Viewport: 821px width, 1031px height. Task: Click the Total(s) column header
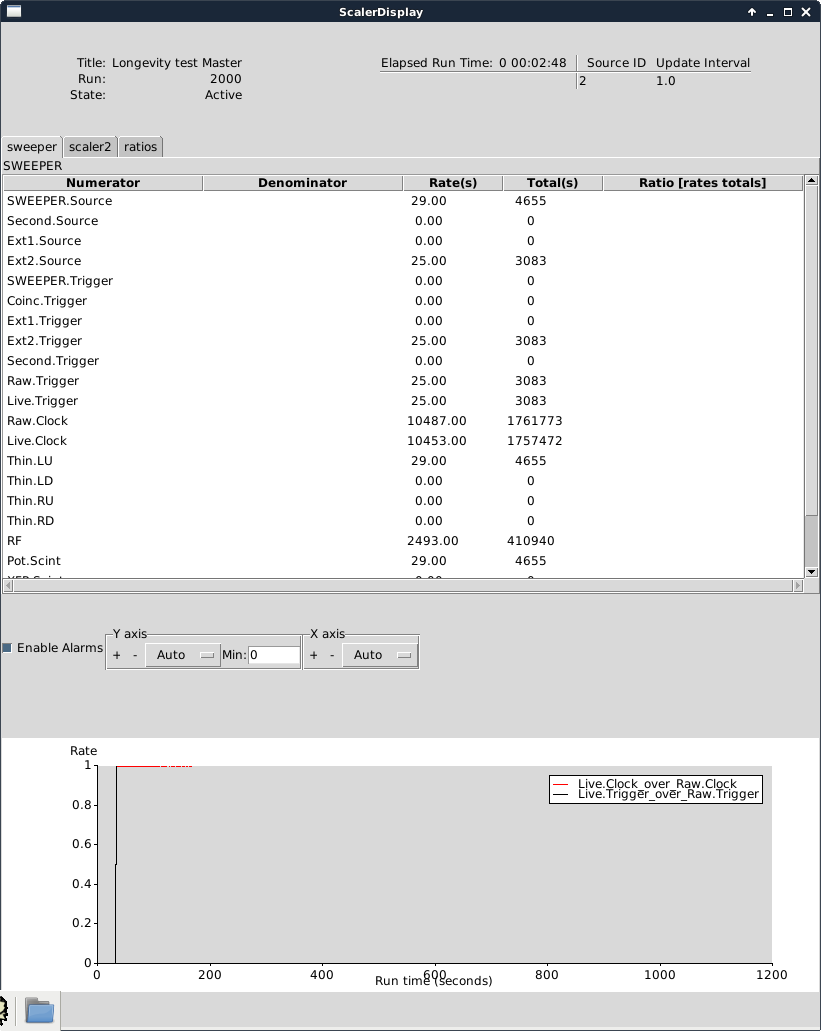[x=552, y=183]
